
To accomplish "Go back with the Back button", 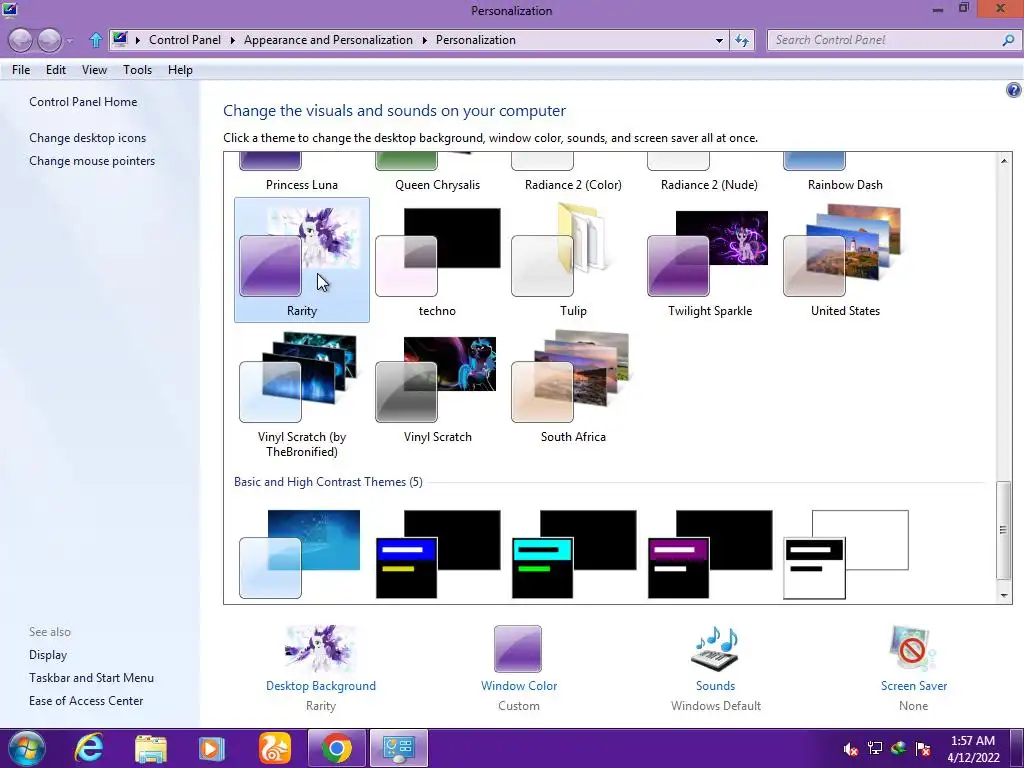I will (x=21, y=40).
